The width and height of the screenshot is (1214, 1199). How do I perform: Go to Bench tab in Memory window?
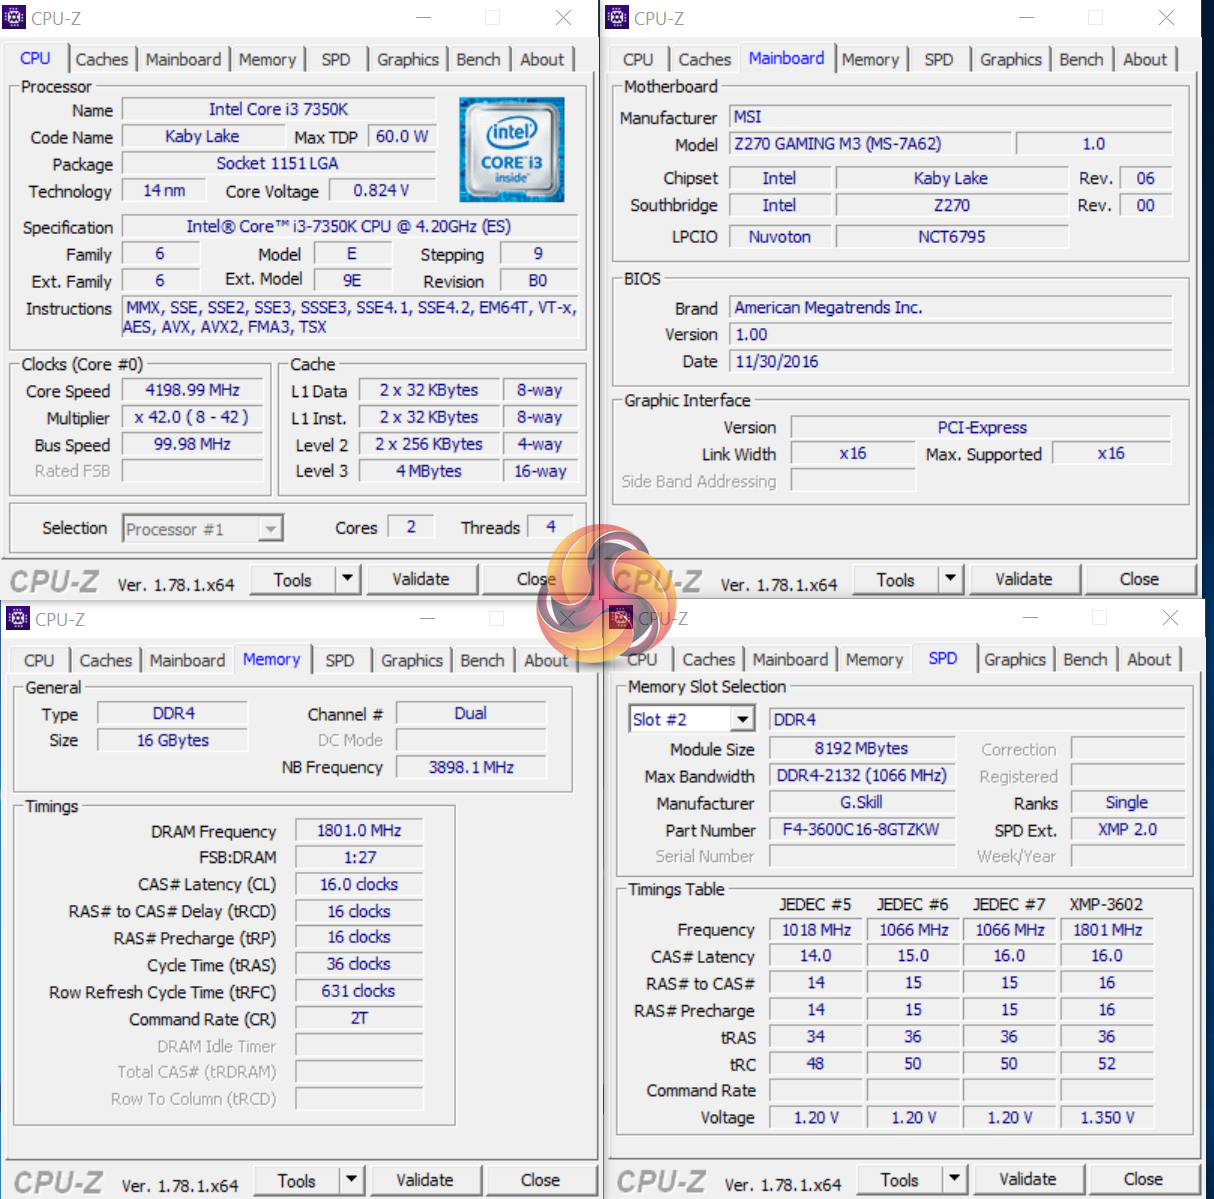tap(482, 660)
